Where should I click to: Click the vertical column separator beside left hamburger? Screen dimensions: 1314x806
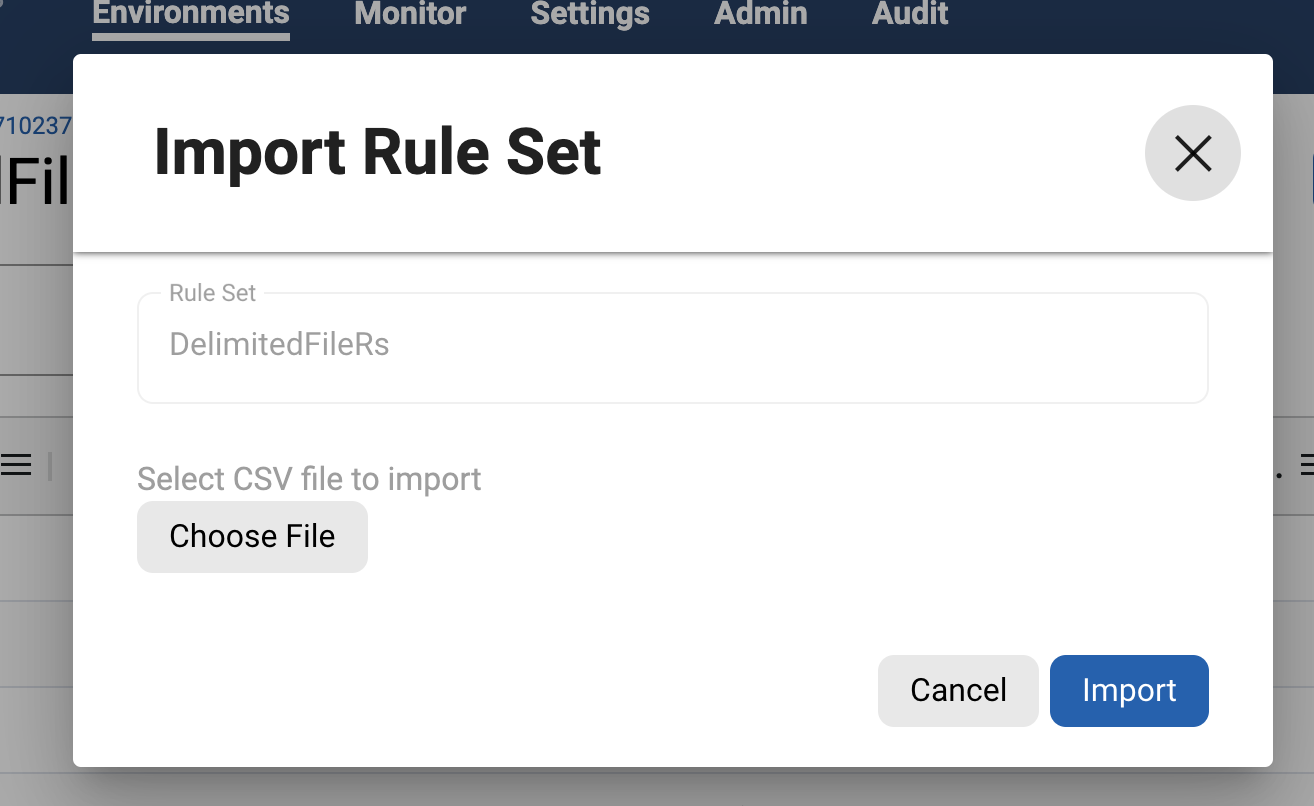click(50, 465)
